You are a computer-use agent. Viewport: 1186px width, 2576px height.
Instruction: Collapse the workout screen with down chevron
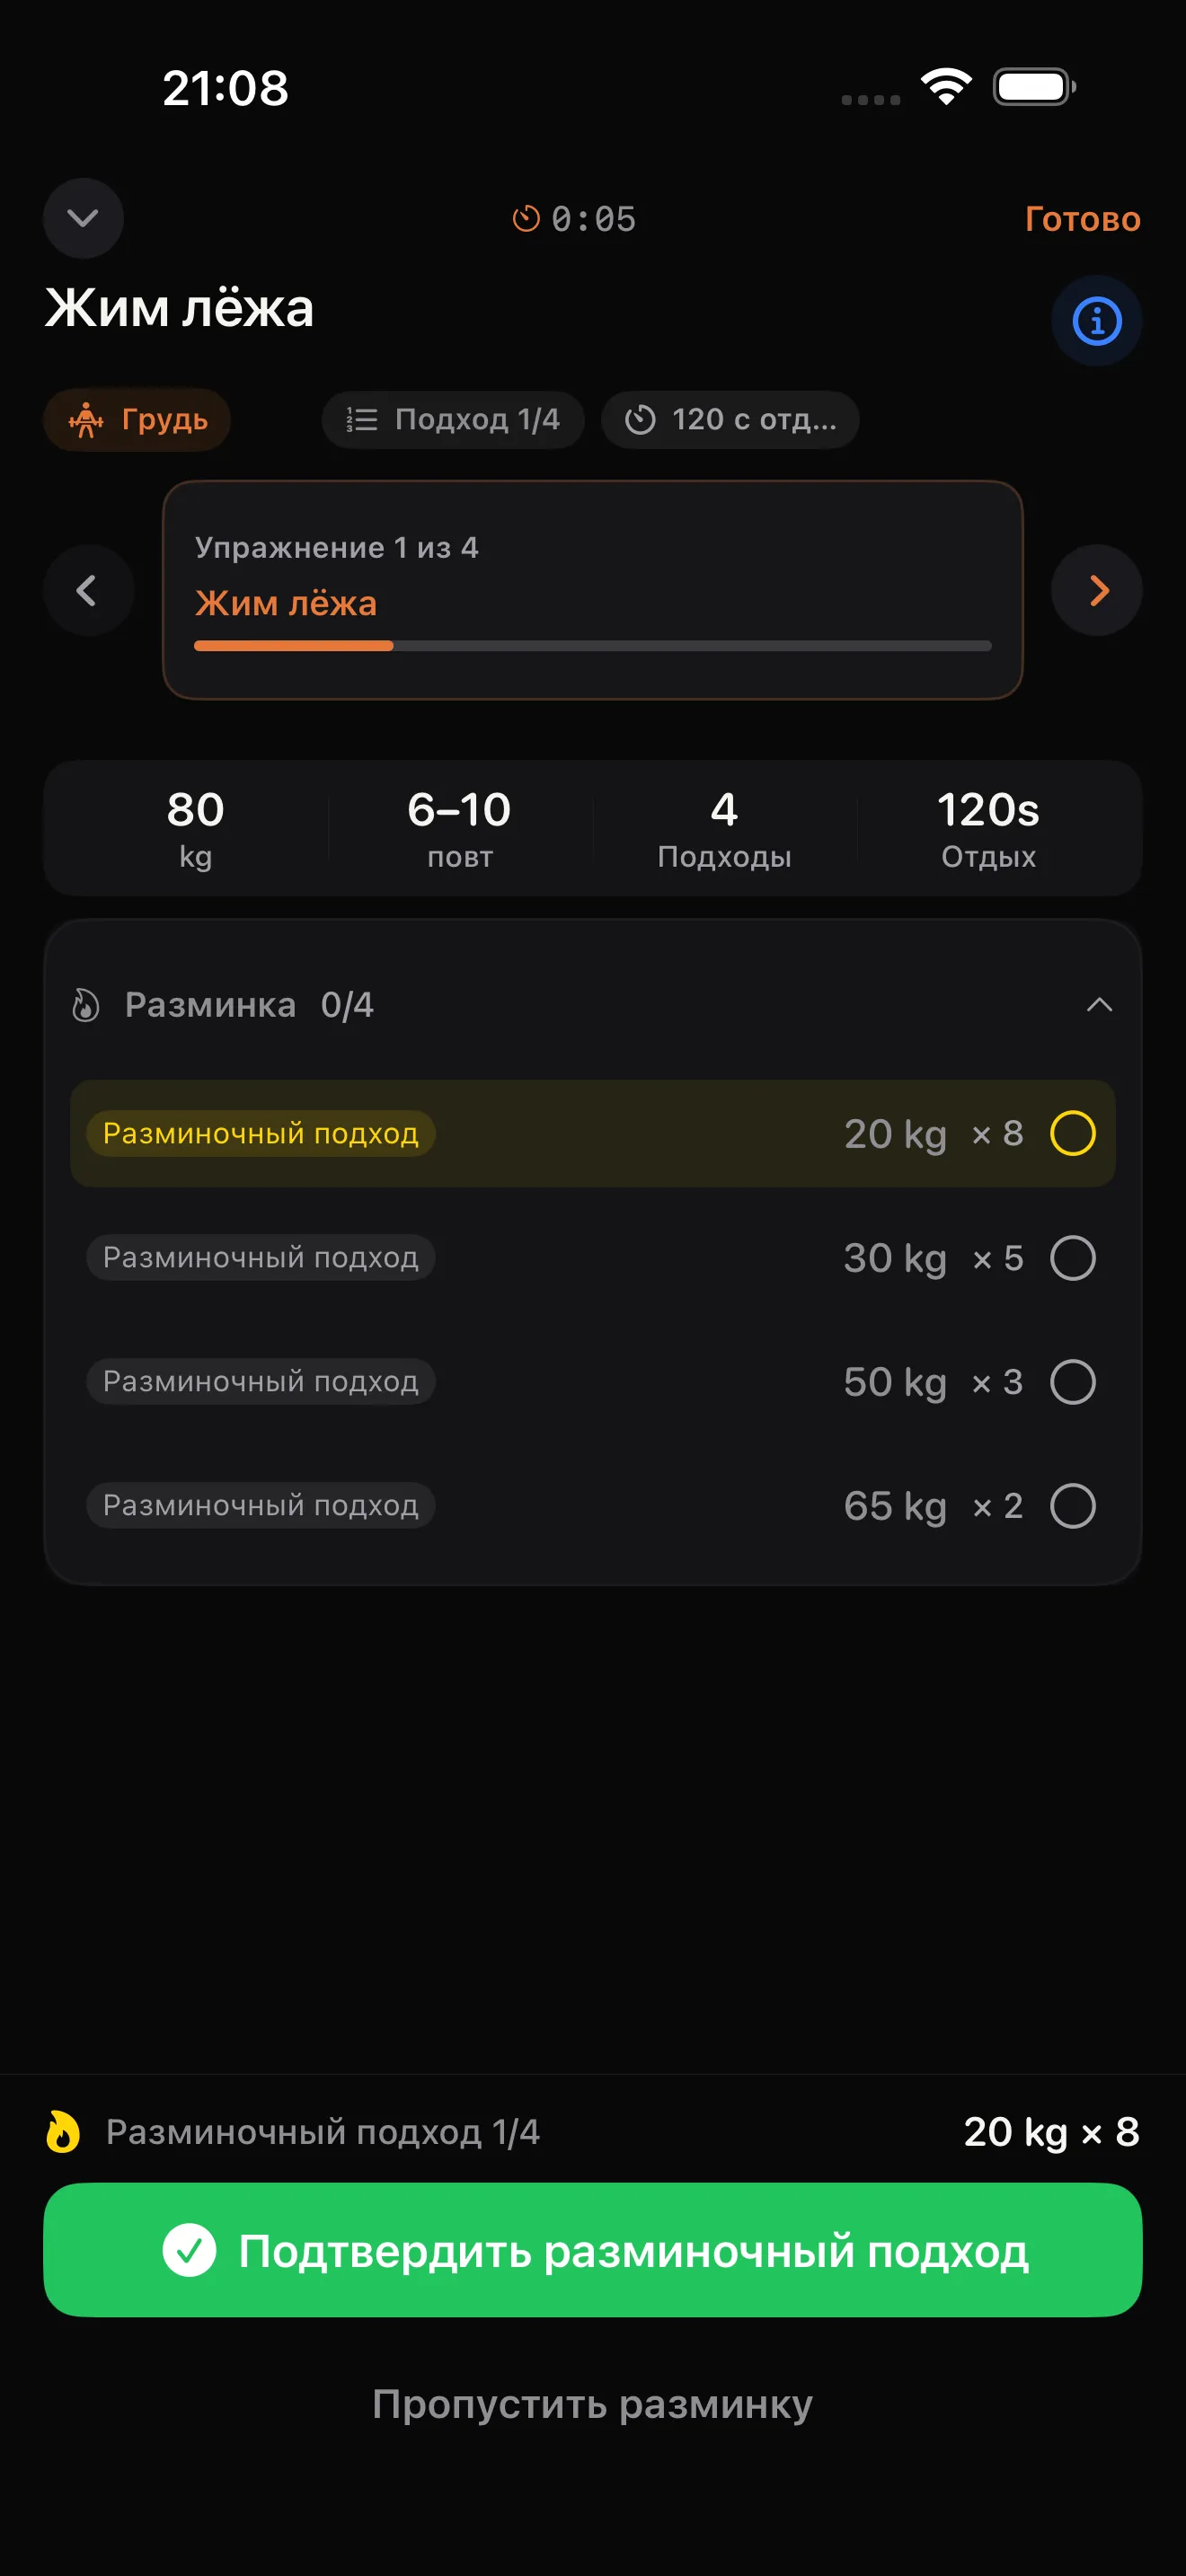[83, 218]
